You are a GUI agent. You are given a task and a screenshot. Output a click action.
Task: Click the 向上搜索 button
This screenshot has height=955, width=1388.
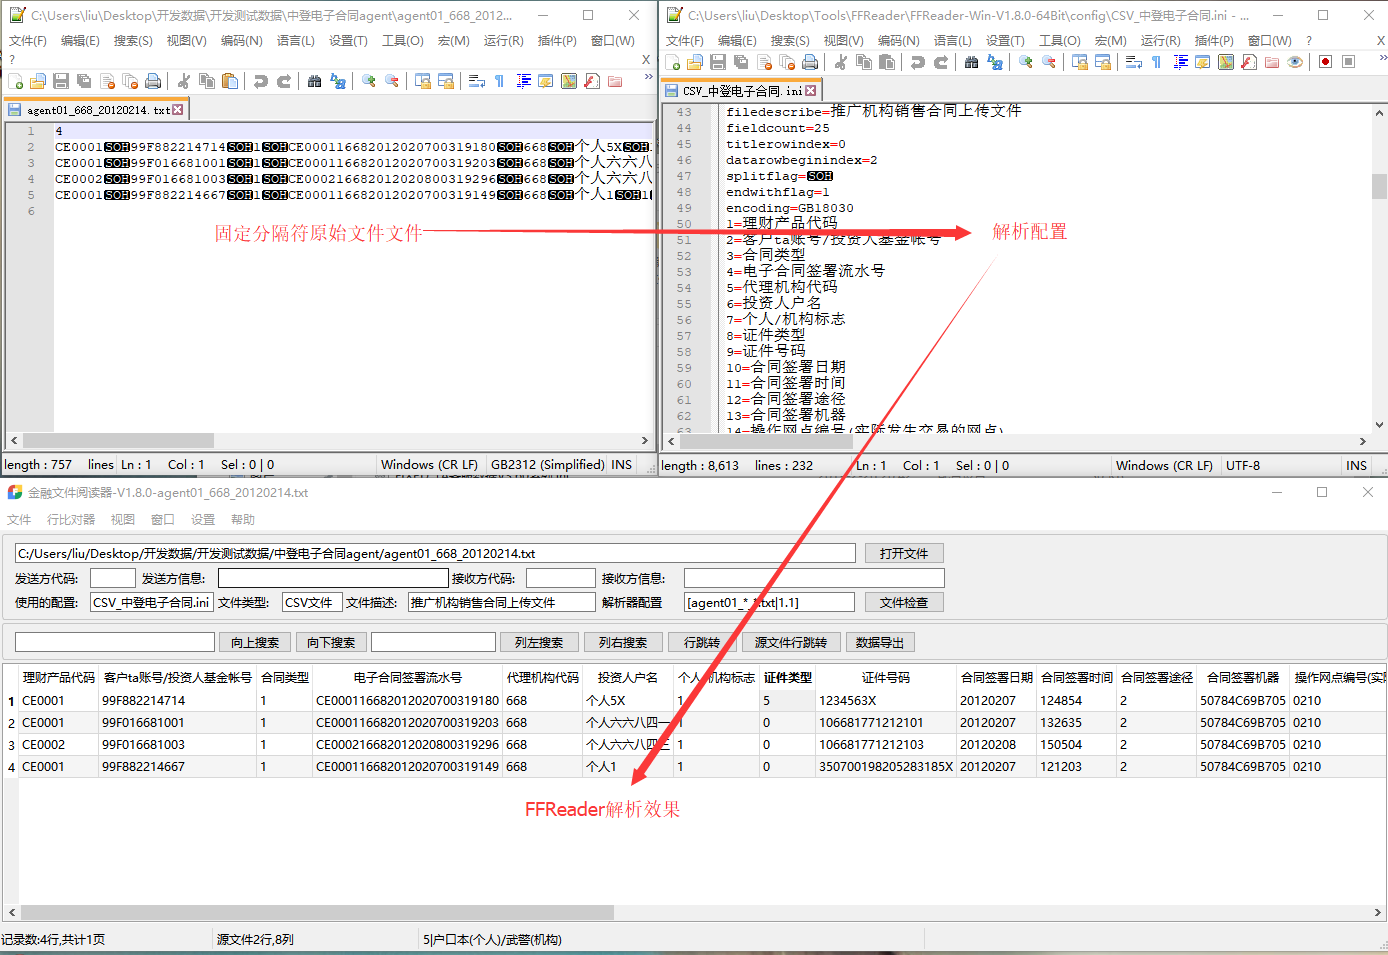(x=255, y=642)
